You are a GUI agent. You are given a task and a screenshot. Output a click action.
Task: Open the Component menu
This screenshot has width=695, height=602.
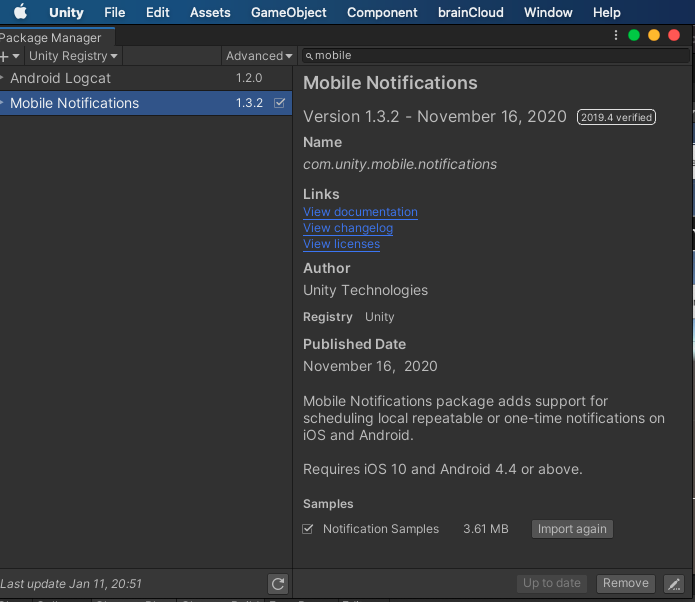click(x=382, y=12)
